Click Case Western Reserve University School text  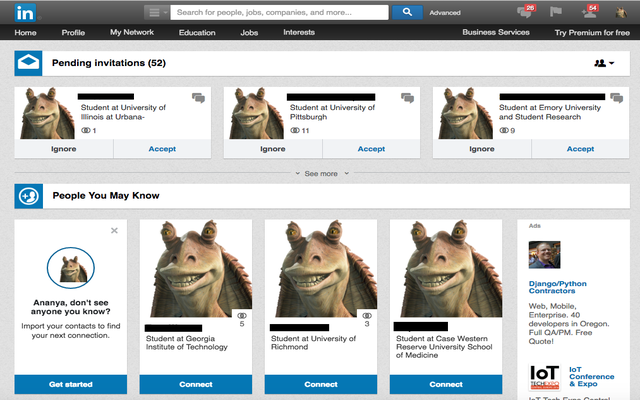coord(444,347)
